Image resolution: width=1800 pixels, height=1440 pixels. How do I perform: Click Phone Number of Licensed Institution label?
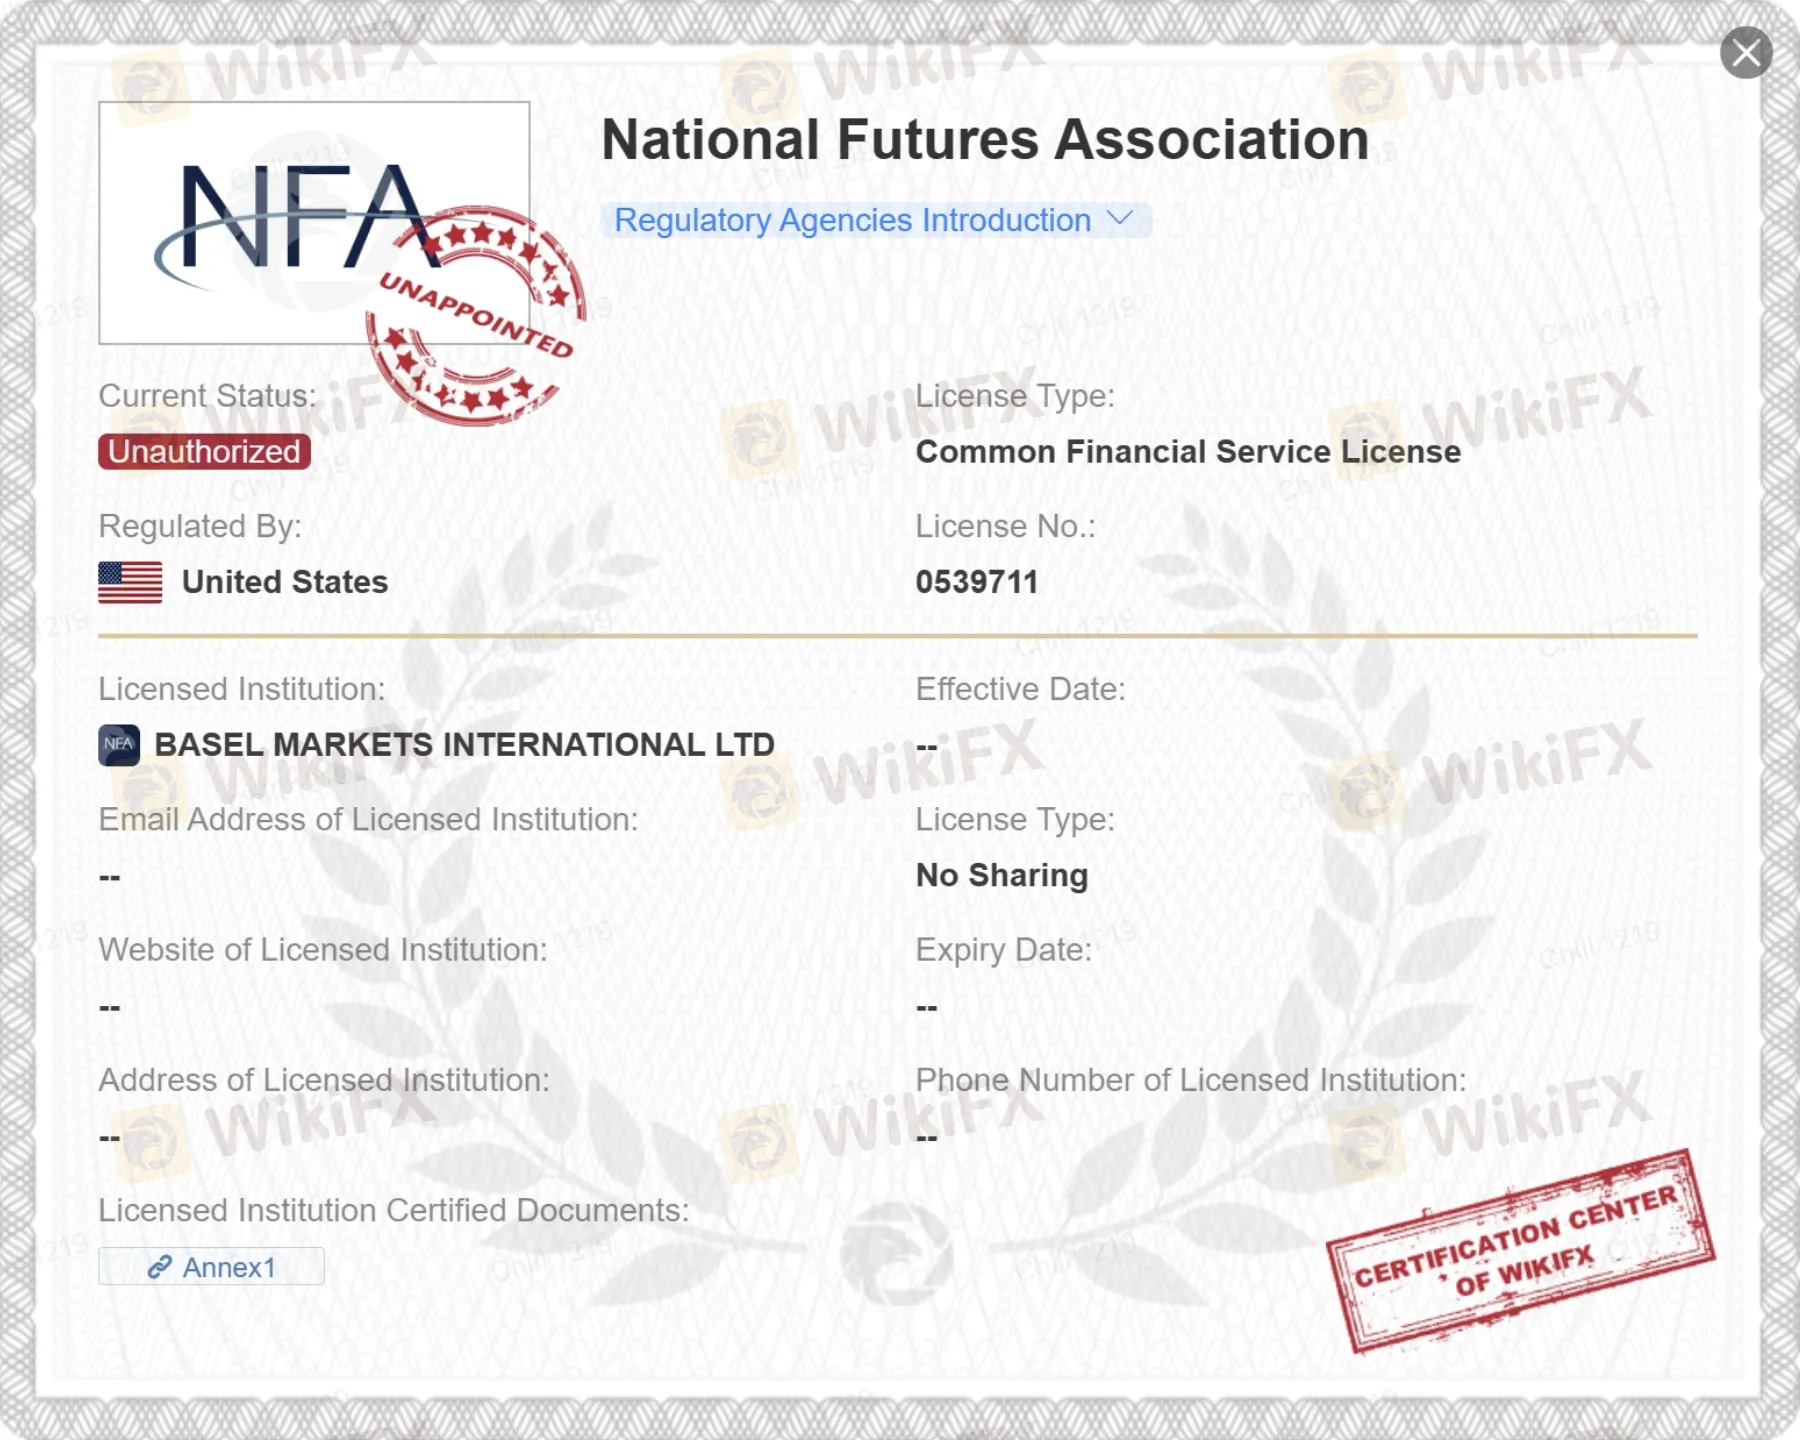[1191, 1080]
